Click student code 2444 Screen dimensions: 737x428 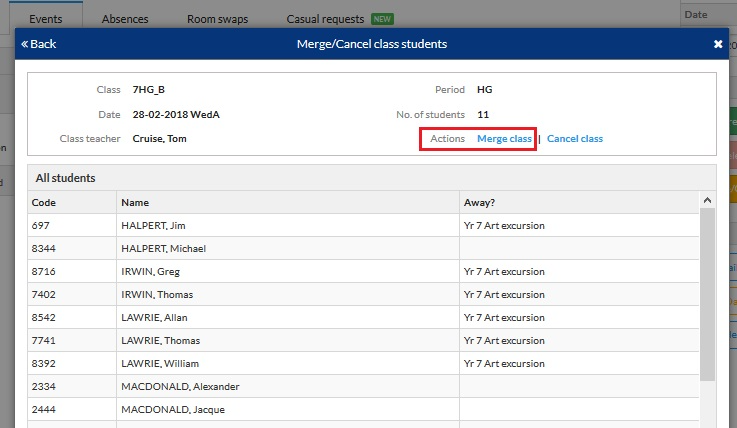(44, 410)
